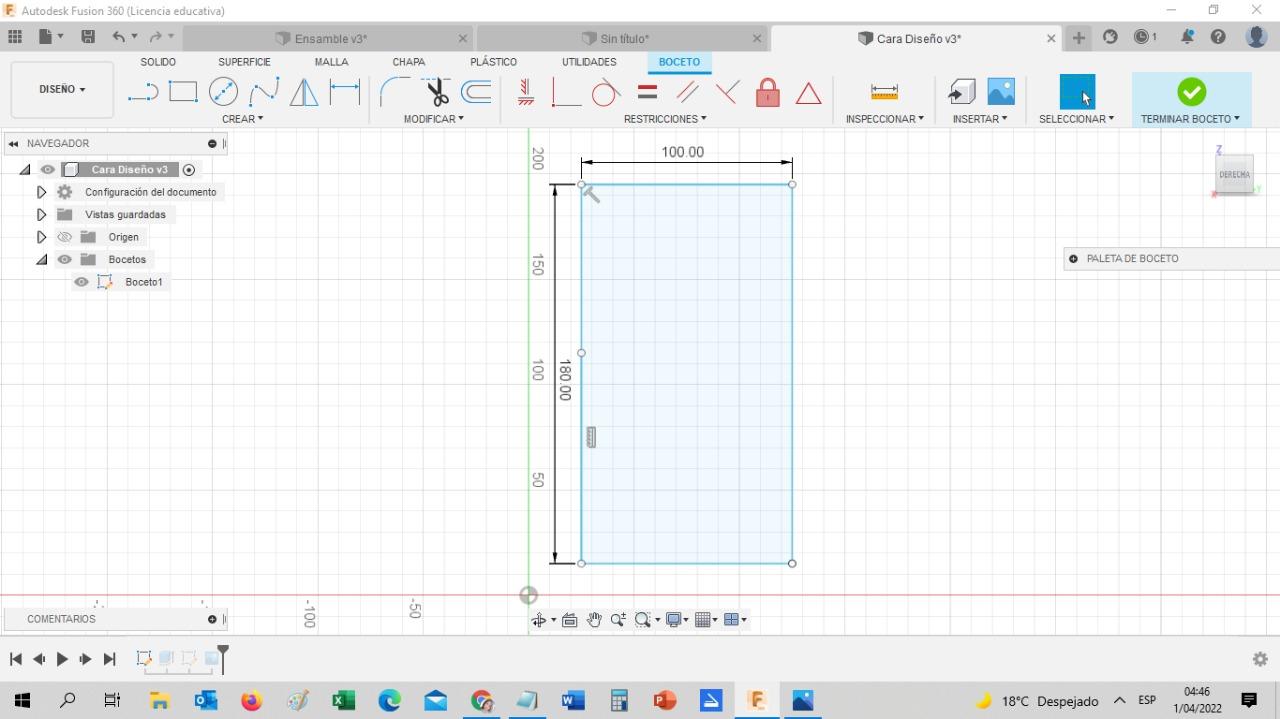Switch to the MALLA tab

pyautogui.click(x=332, y=62)
